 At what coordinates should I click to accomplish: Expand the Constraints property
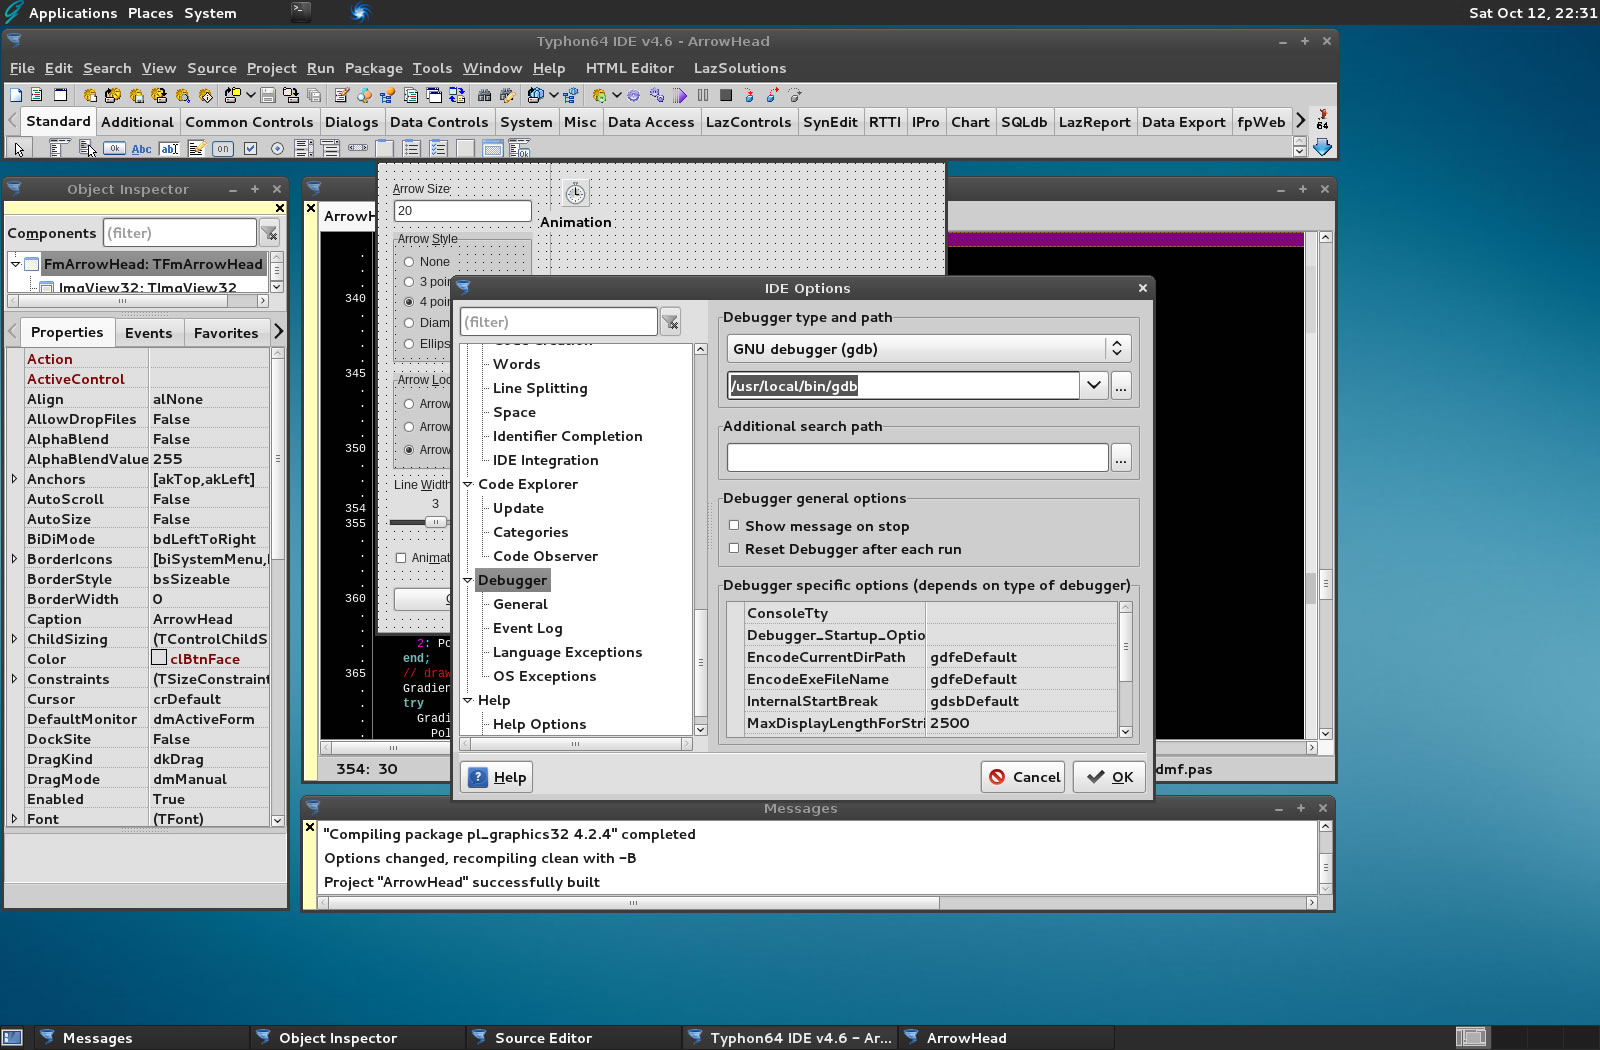[14, 679]
